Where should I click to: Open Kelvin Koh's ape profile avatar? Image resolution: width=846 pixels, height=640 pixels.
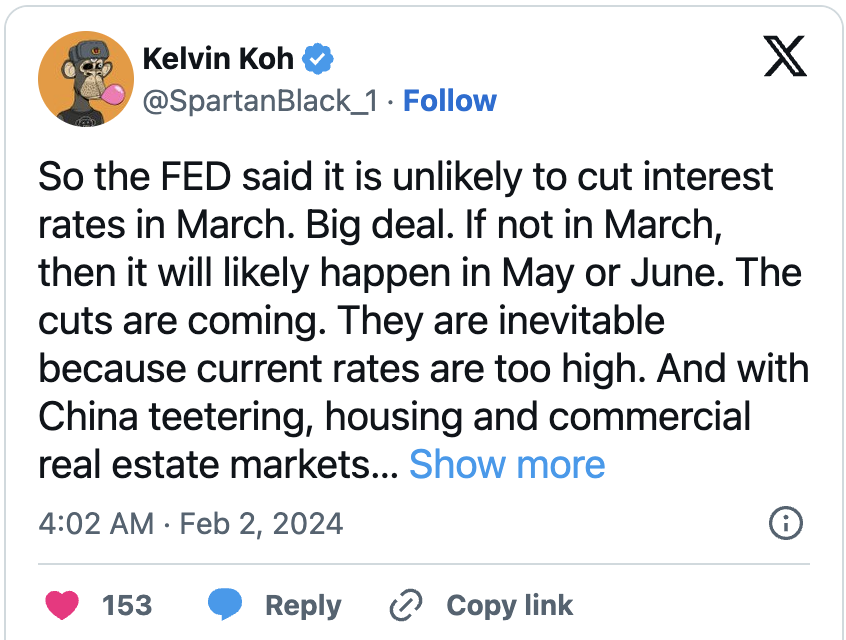click(x=85, y=78)
